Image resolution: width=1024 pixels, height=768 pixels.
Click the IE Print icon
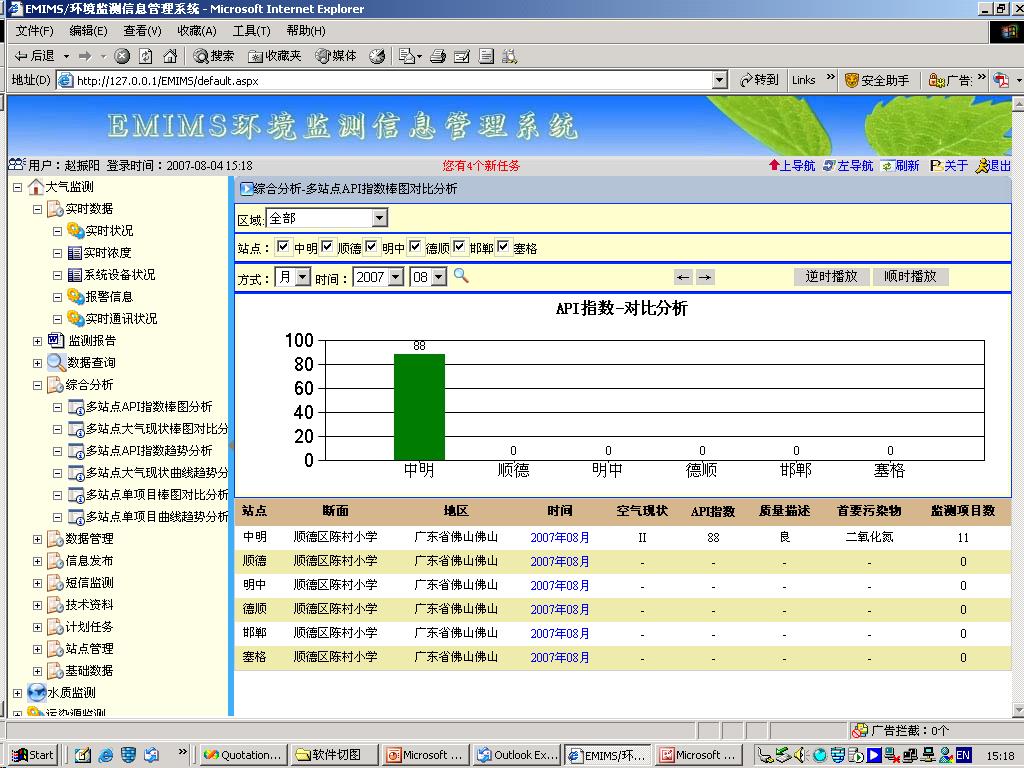[x=438, y=56]
